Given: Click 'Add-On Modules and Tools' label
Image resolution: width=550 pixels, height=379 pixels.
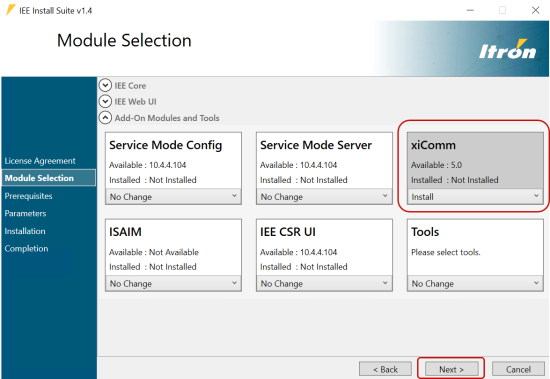Looking at the screenshot, I should click(167, 118).
